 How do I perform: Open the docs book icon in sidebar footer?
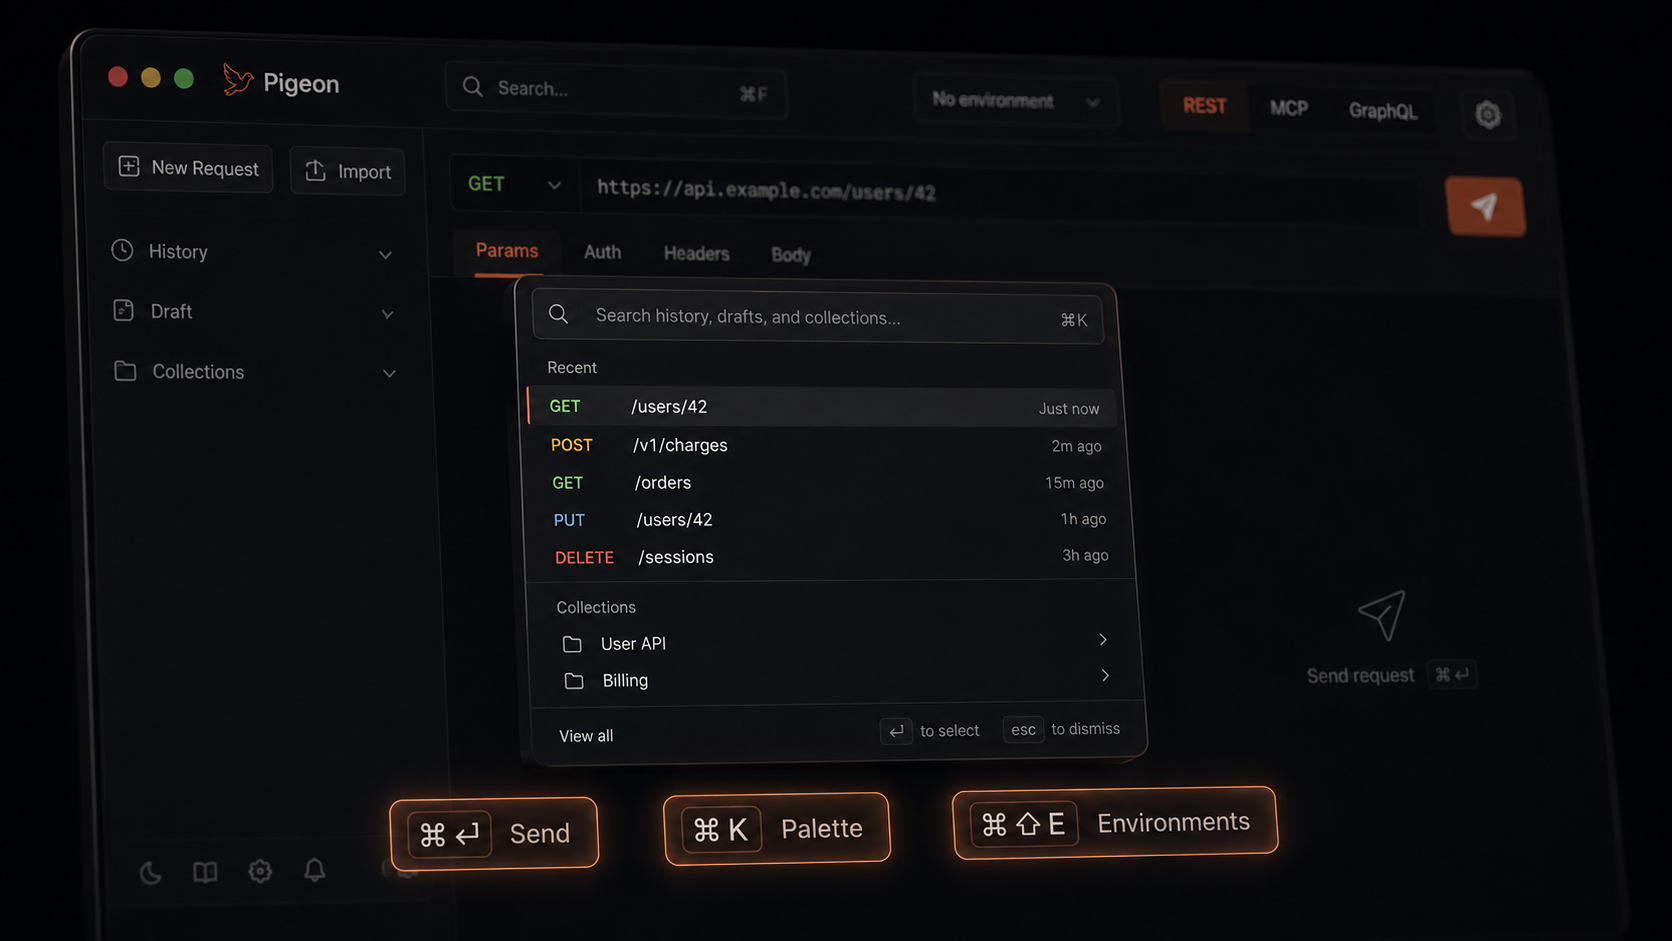point(205,872)
